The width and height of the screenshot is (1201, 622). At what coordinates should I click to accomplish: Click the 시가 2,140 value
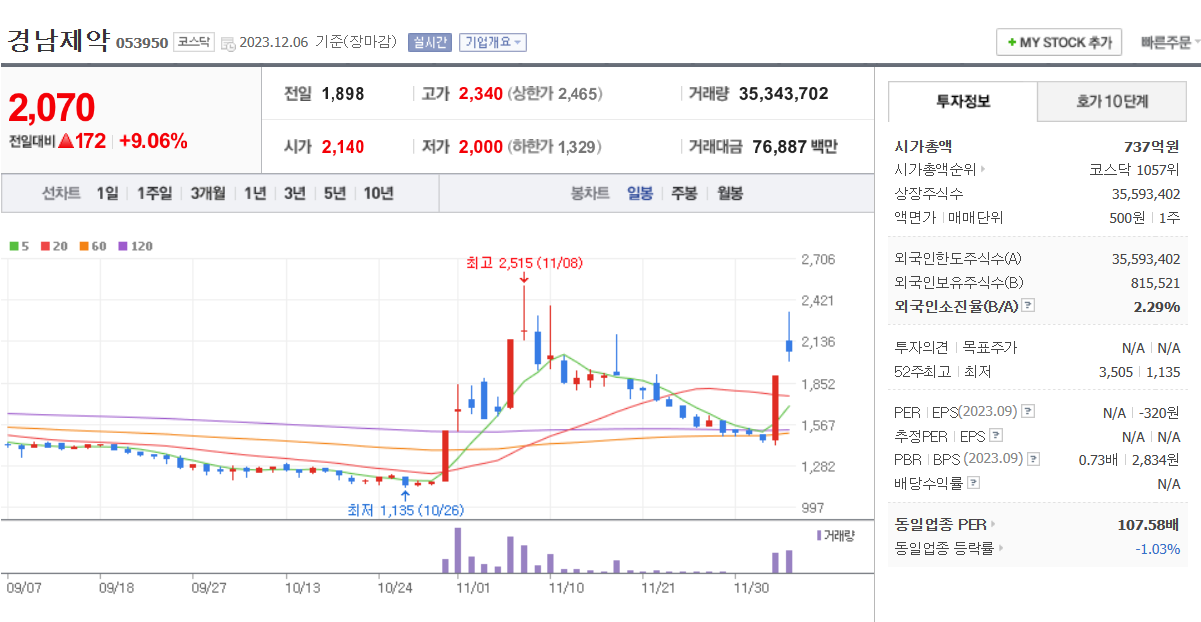343,147
